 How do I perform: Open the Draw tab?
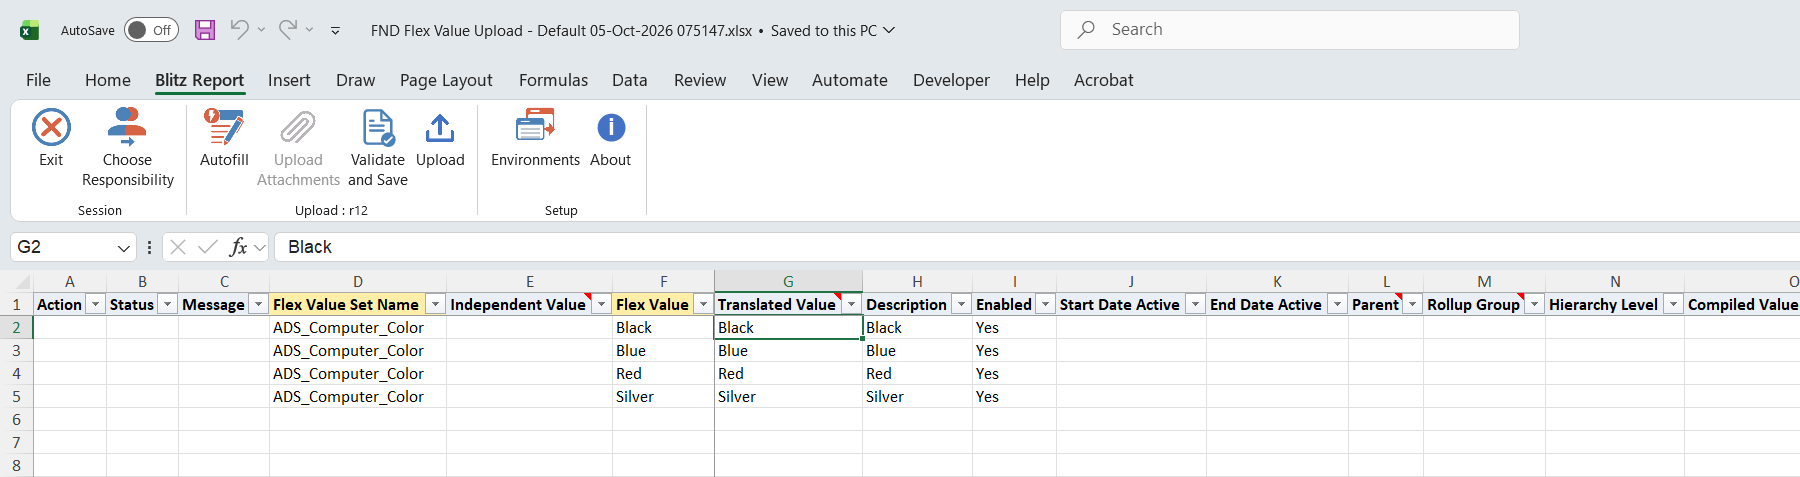click(356, 80)
